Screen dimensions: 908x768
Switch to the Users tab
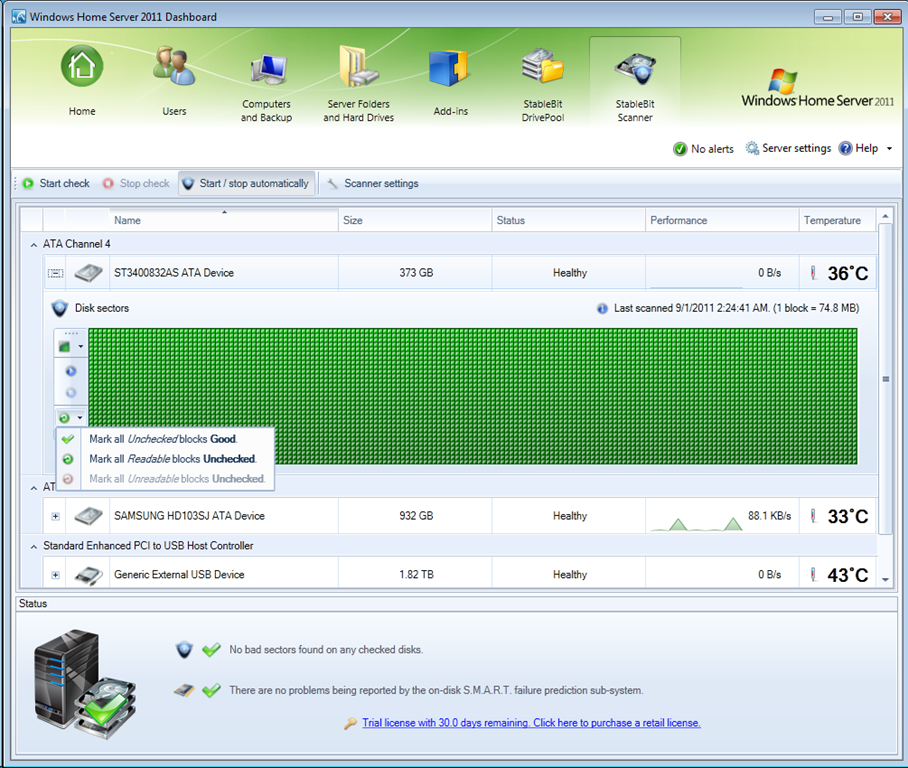(x=174, y=82)
